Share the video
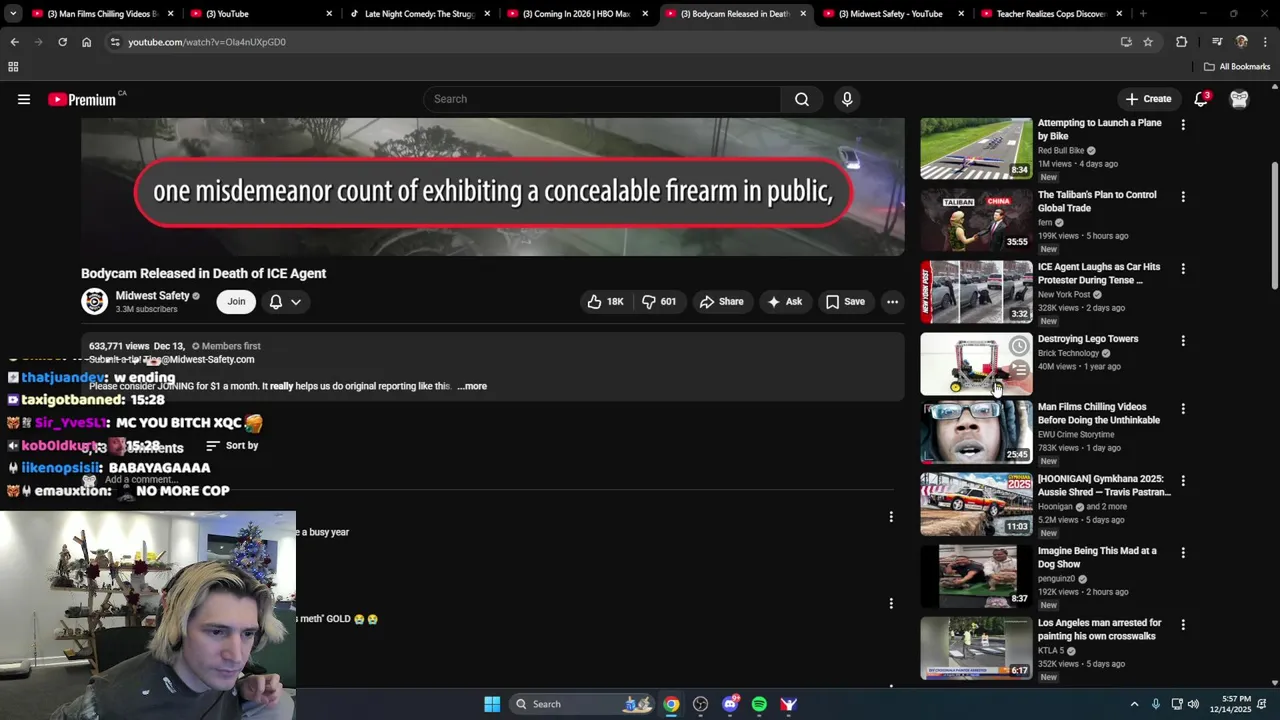 point(721,301)
